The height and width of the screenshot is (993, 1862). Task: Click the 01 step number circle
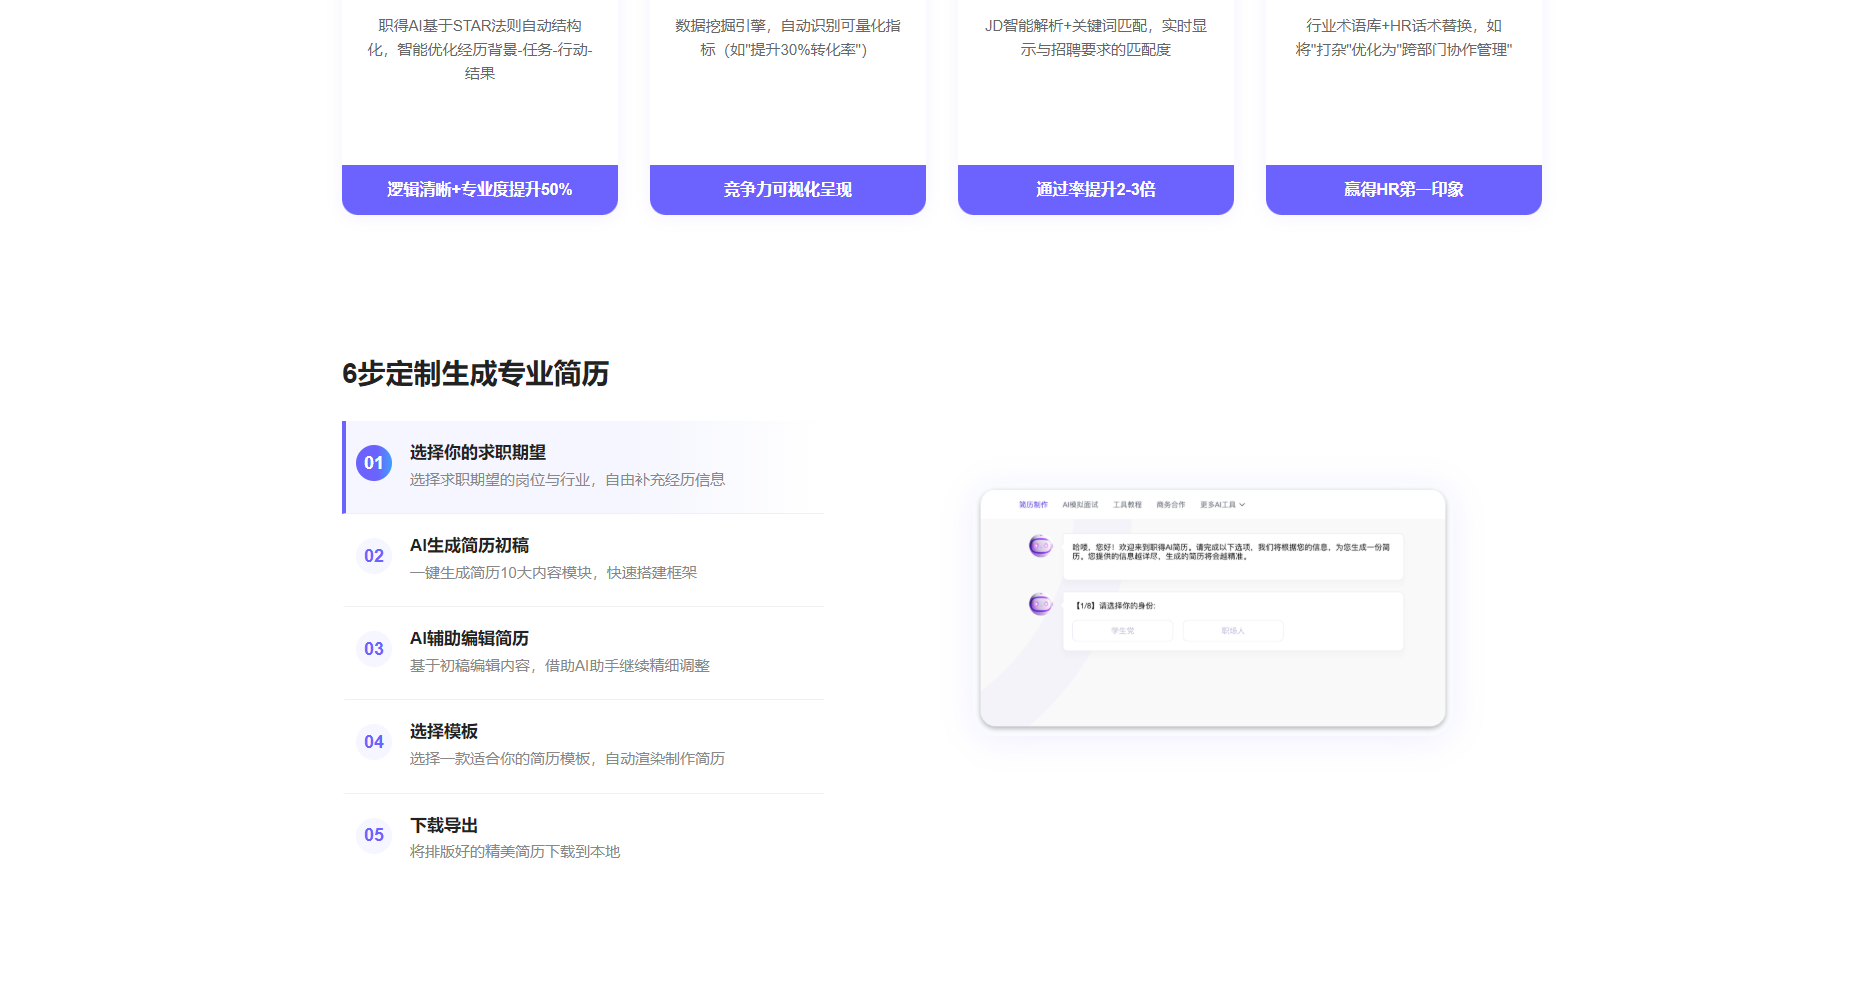(373, 463)
